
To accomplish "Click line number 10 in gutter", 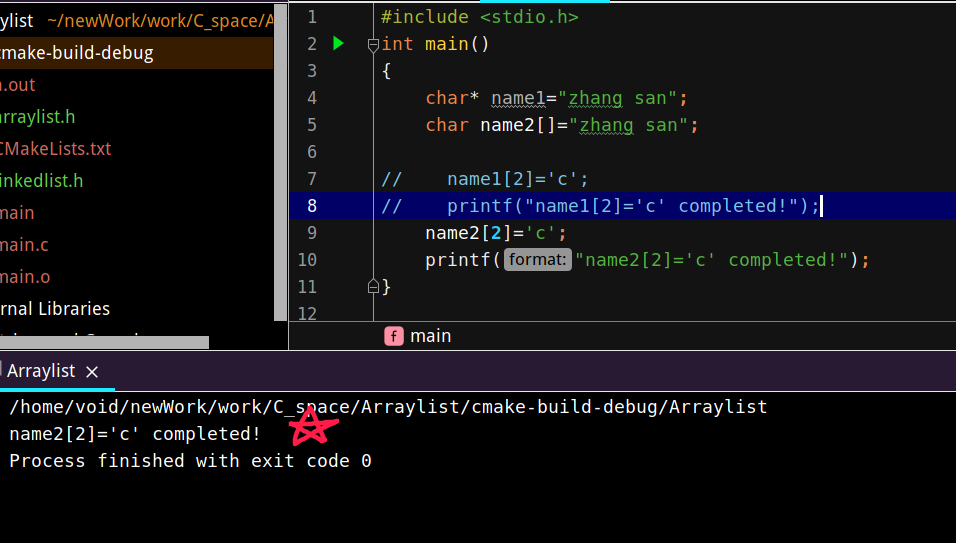I will (x=307, y=260).
